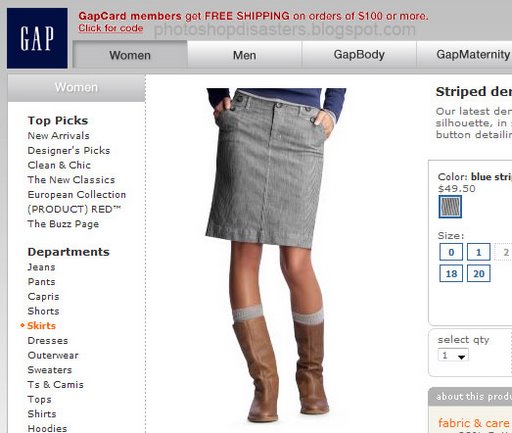The width and height of the screenshot is (512, 433).
Task: Open the Designer's Picks link
Action: tap(69, 150)
